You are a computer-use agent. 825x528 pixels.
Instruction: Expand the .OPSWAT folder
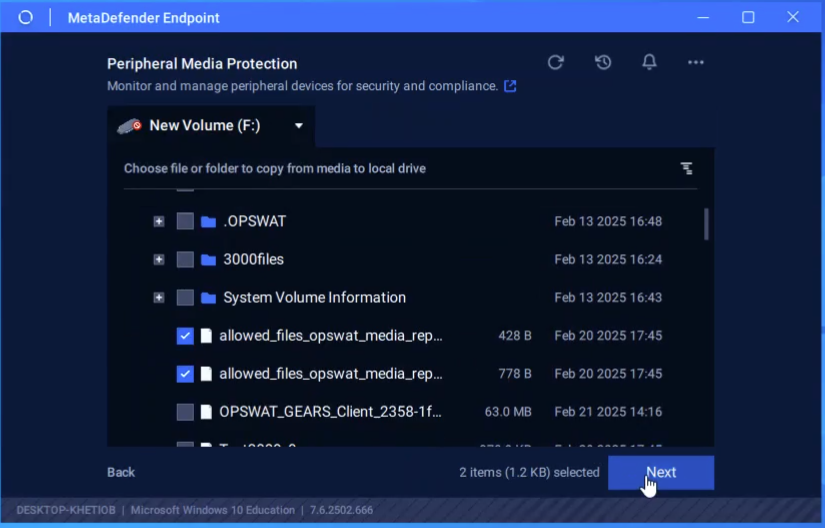pos(159,221)
